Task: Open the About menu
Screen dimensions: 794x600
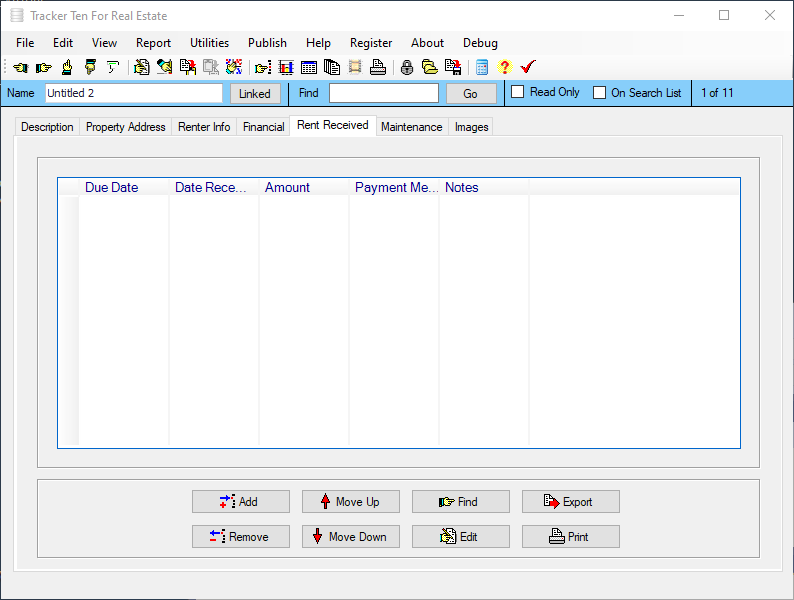Action: pyautogui.click(x=427, y=43)
